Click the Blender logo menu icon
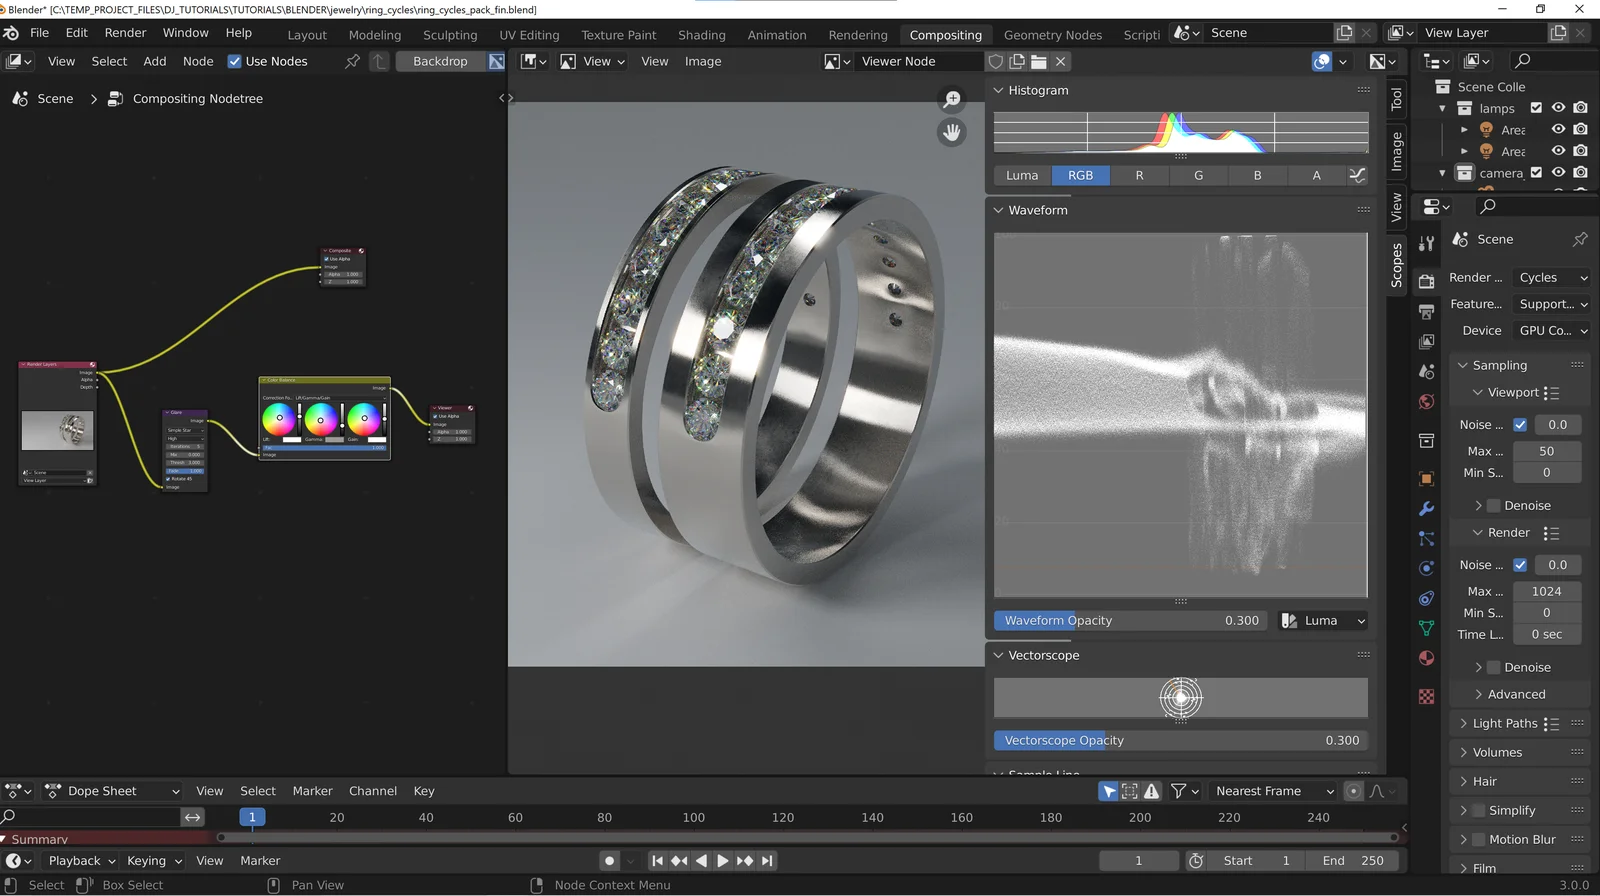Viewport: 1600px width, 896px height. pyautogui.click(x=11, y=33)
